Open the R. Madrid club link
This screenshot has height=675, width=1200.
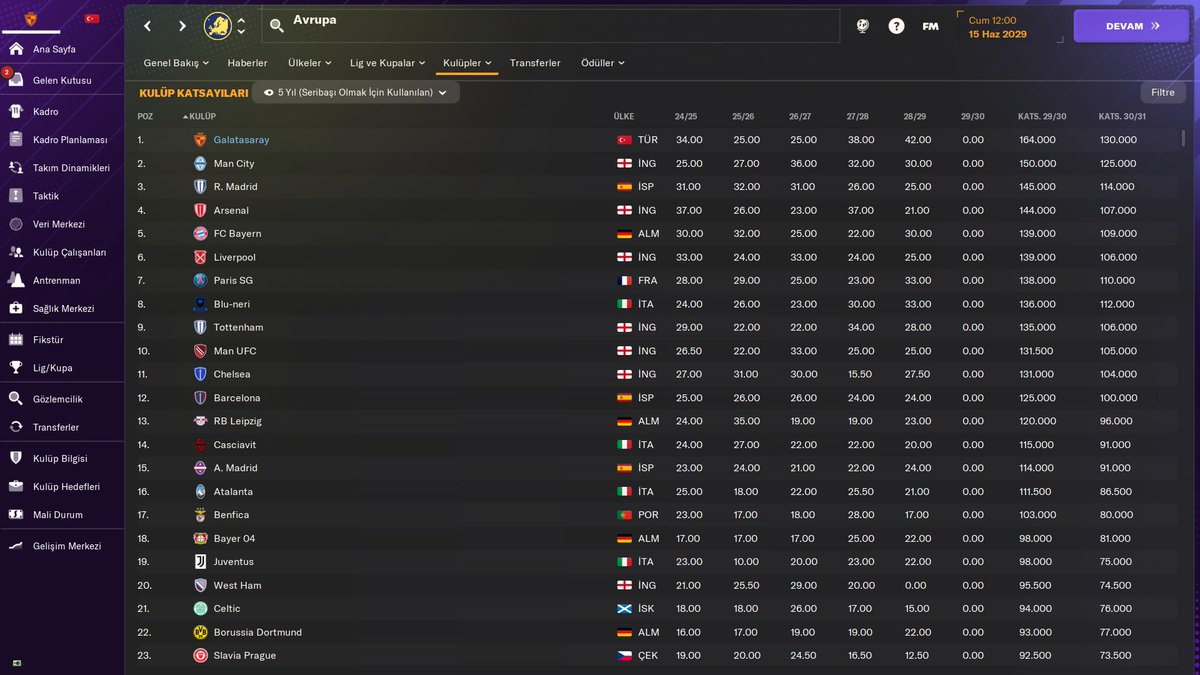point(235,187)
